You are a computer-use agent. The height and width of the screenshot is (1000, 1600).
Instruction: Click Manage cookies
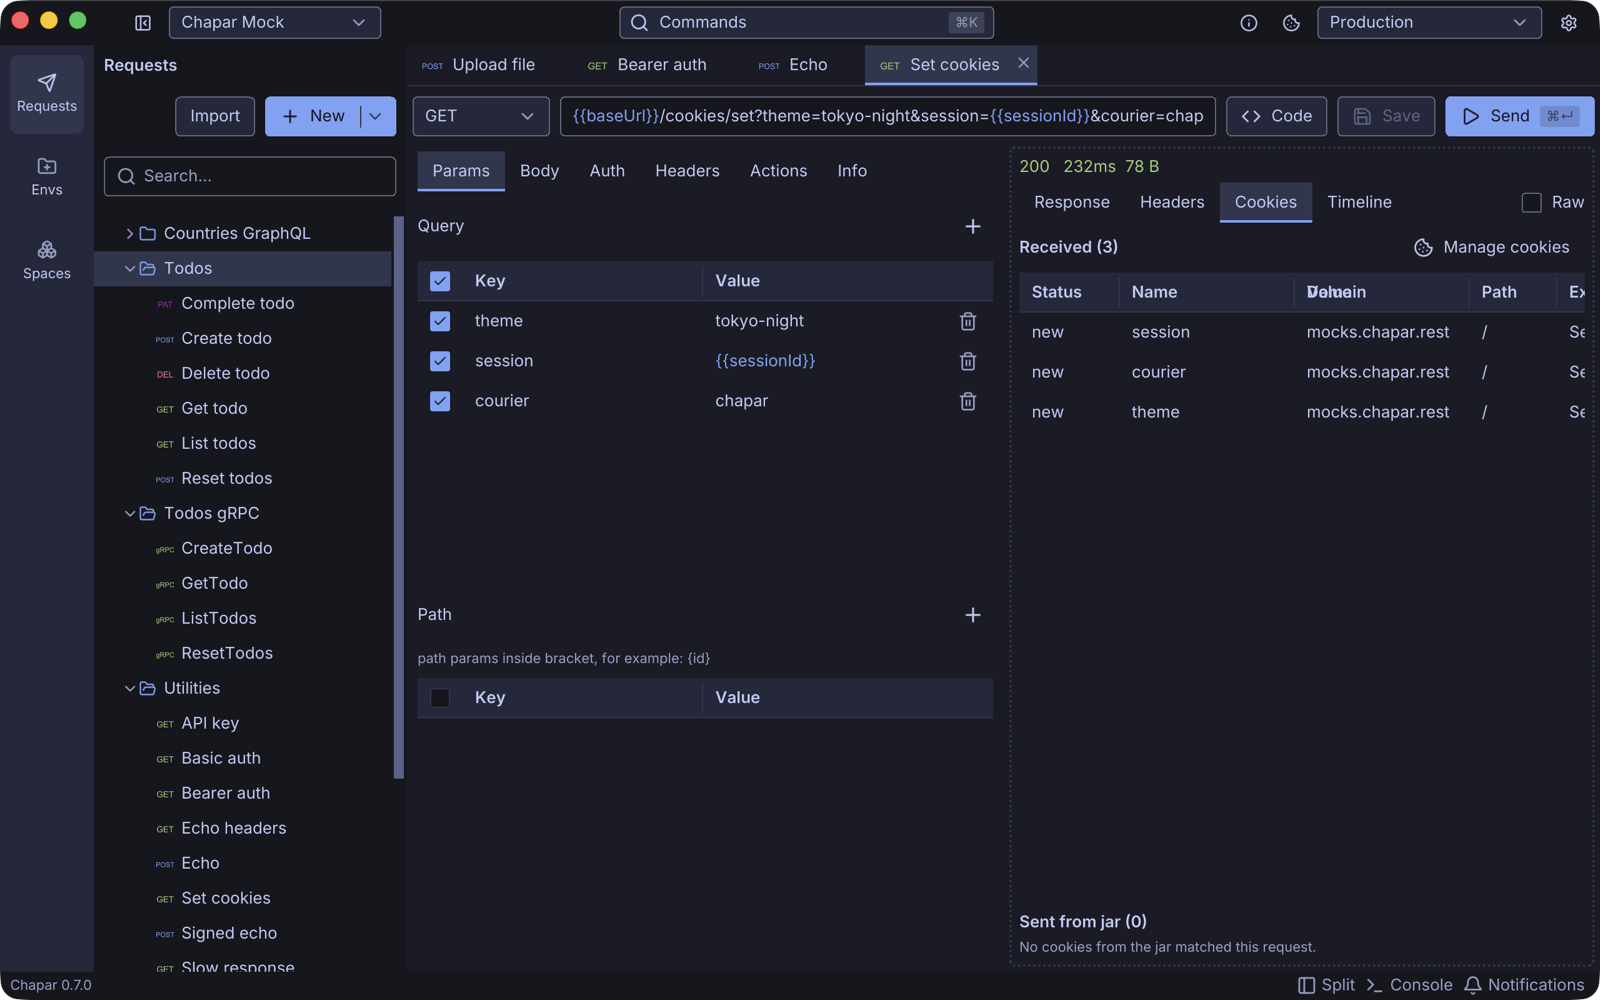pos(1491,247)
